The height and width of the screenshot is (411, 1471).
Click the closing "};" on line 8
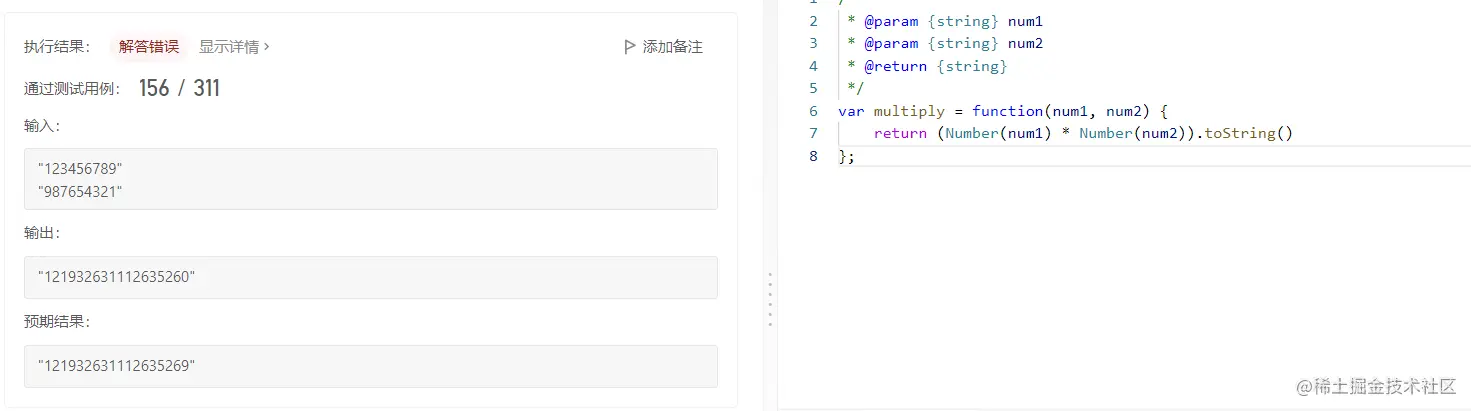click(x=847, y=156)
